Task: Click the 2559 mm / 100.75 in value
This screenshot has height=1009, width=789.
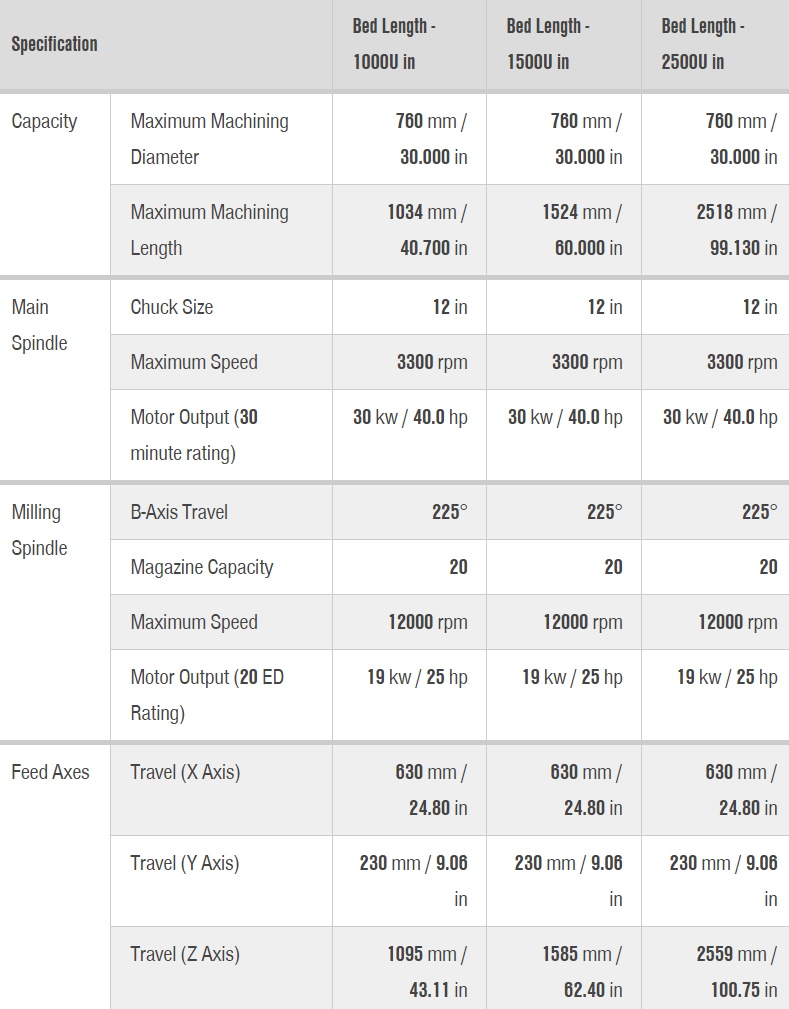Action: [737, 972]
